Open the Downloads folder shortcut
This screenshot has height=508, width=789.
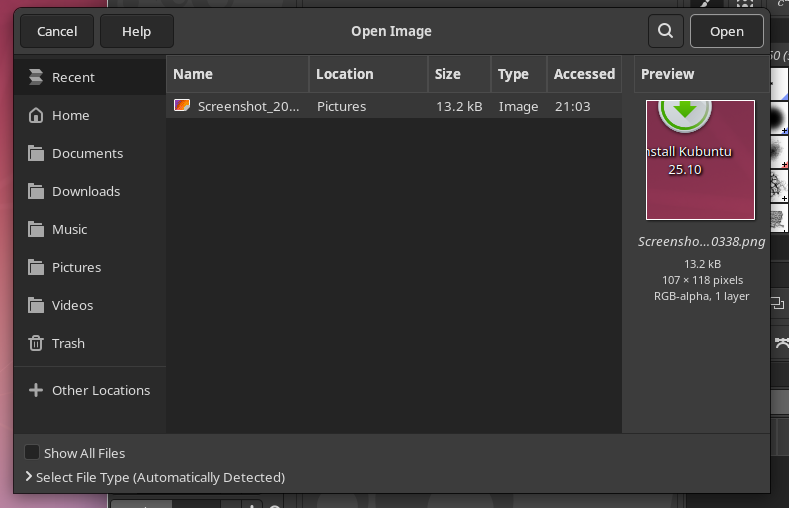(x=85, y=191)
